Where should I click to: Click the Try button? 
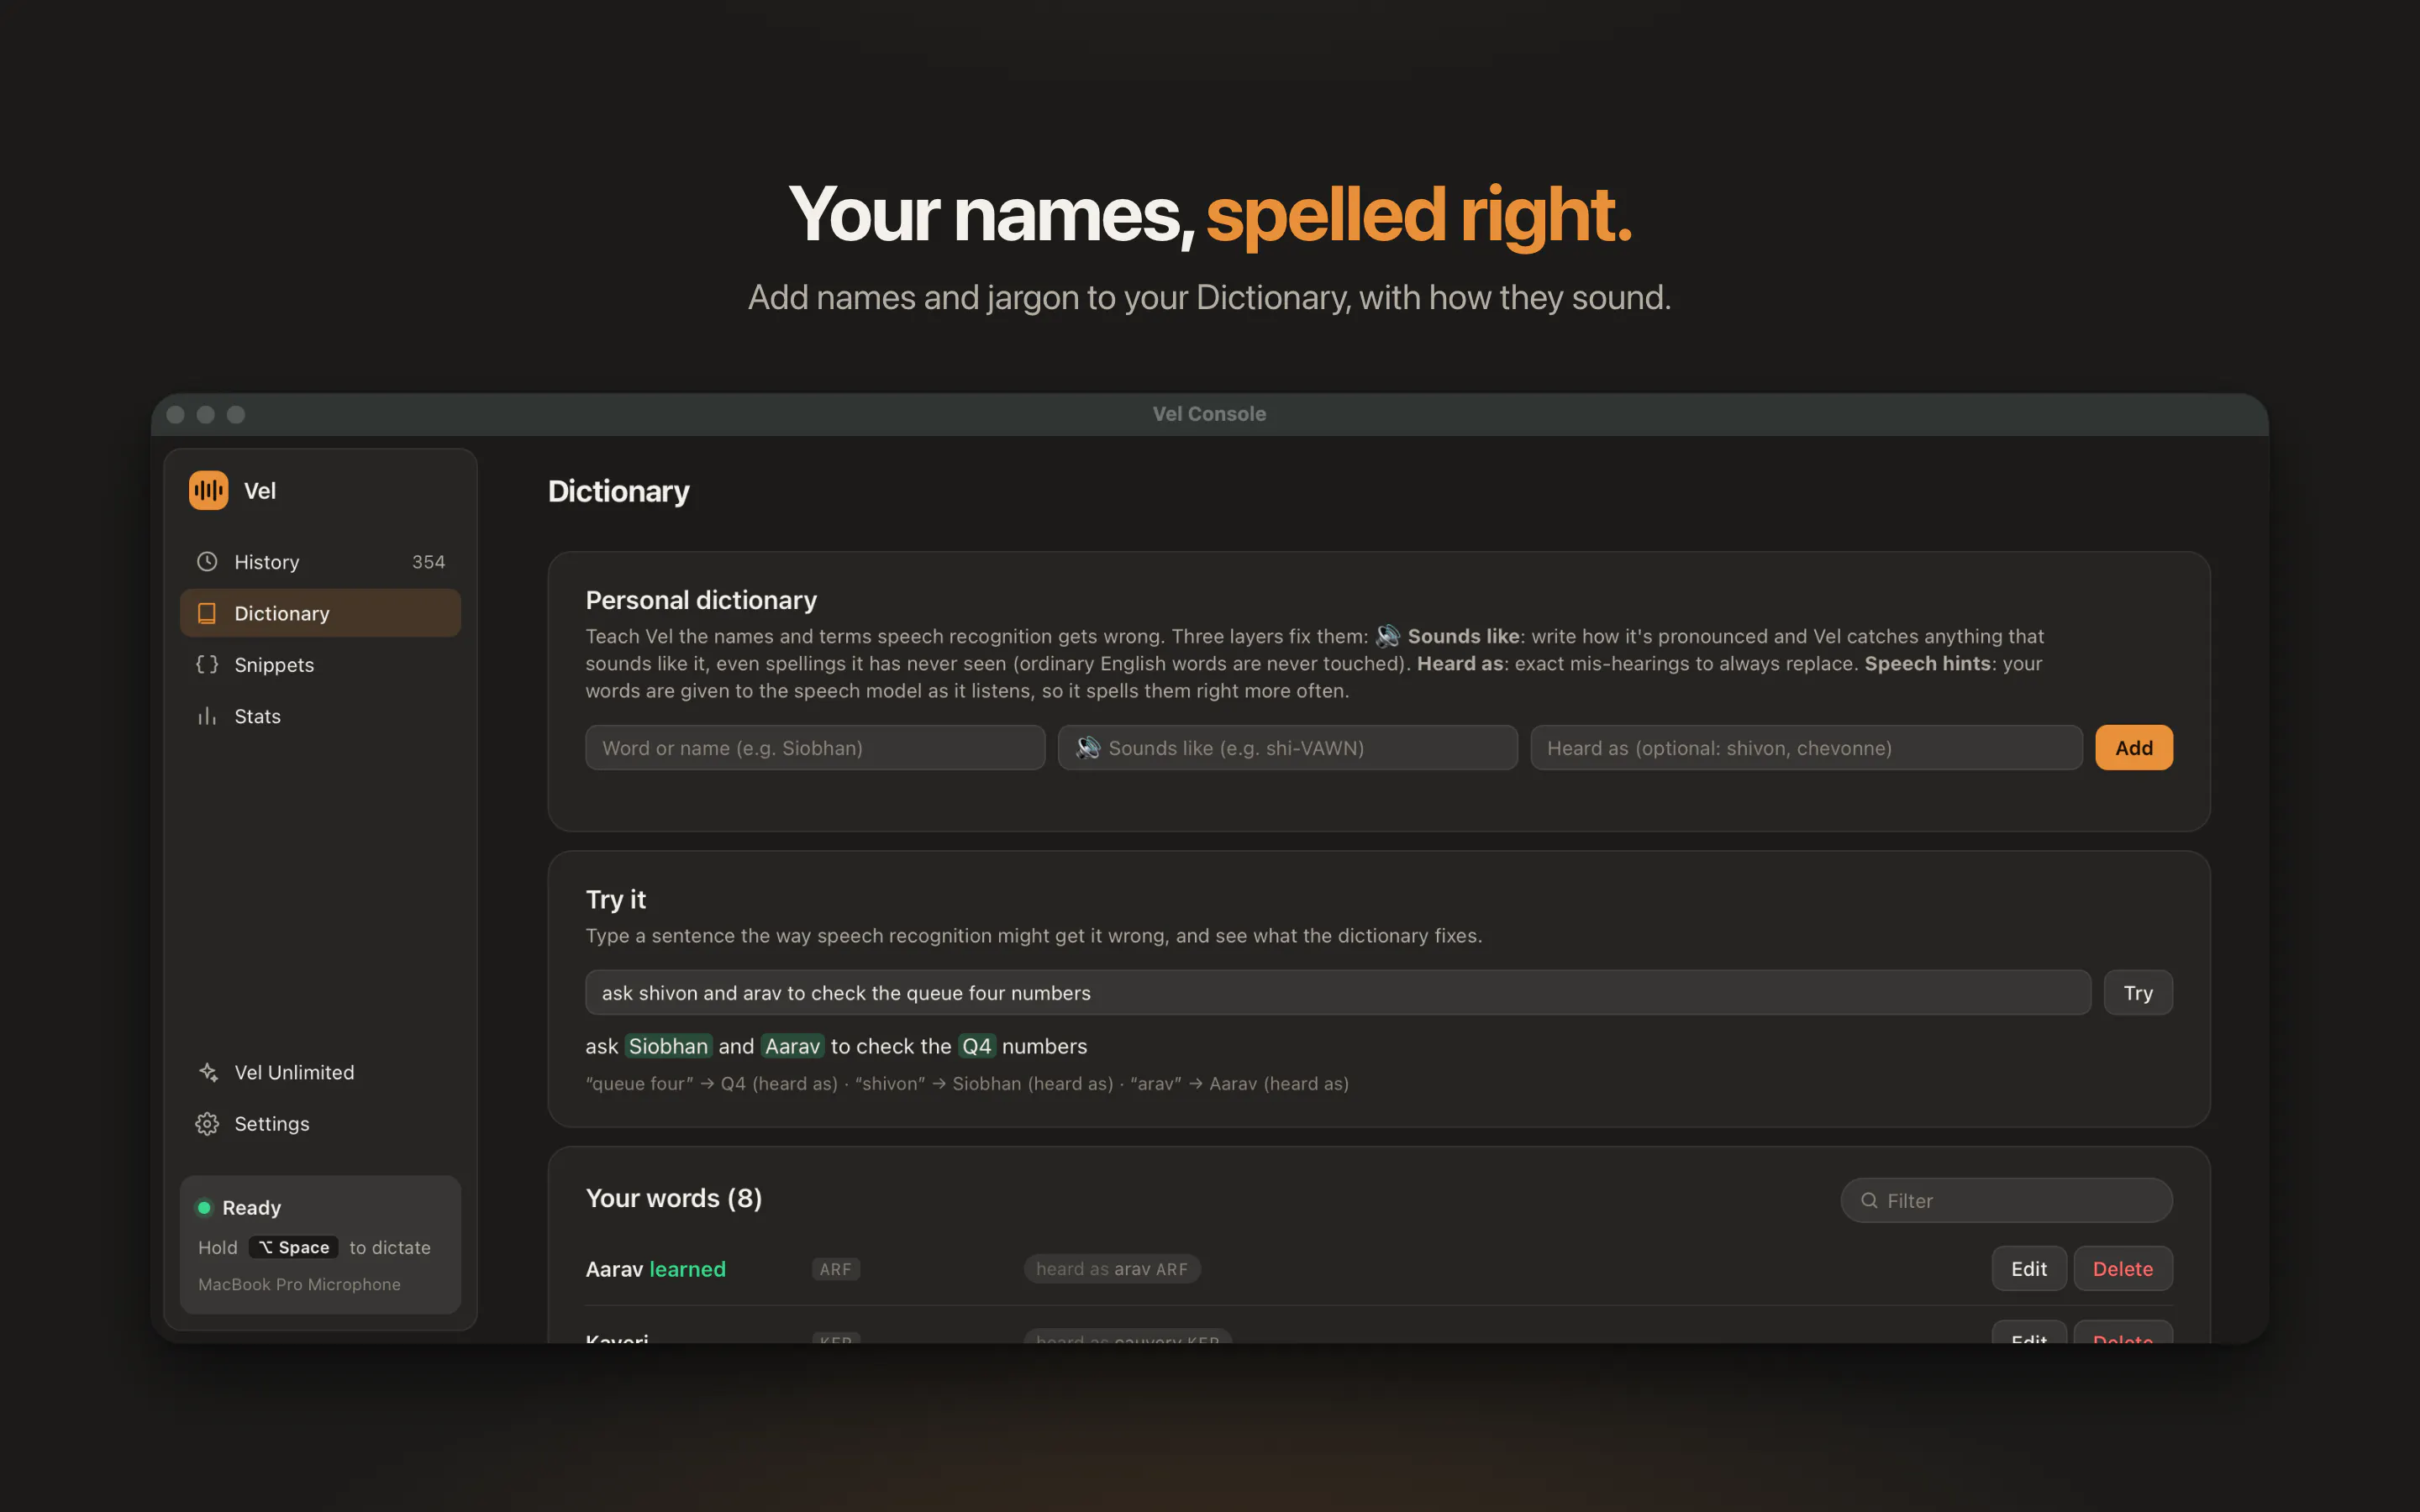(2137, 993)
